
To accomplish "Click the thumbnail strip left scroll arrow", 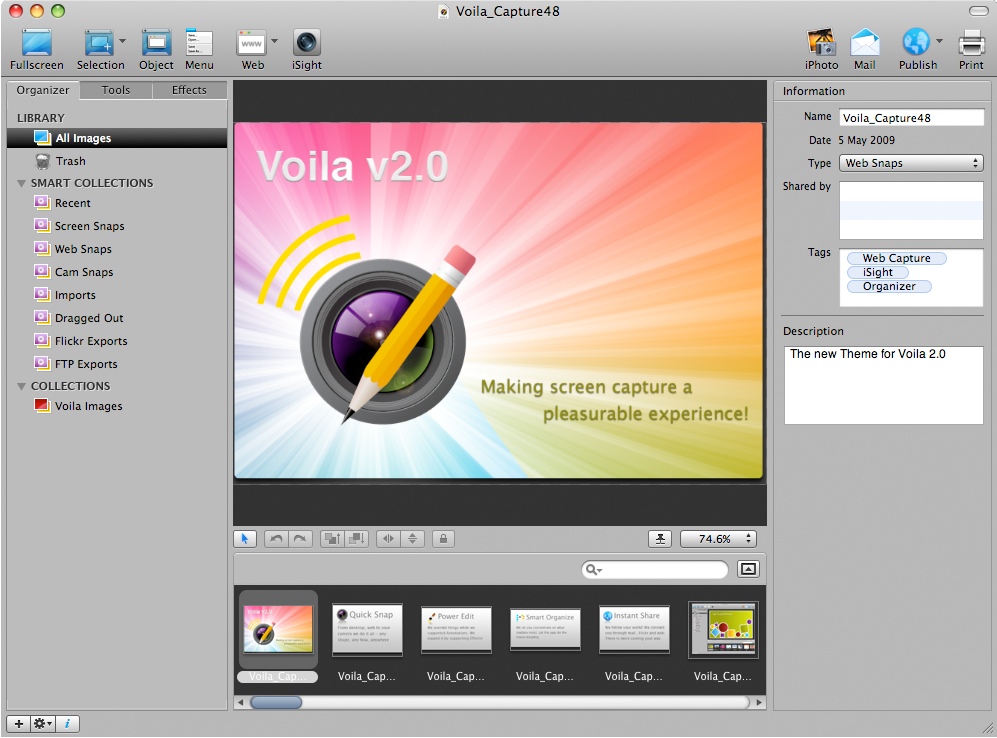I will [240, 702].
